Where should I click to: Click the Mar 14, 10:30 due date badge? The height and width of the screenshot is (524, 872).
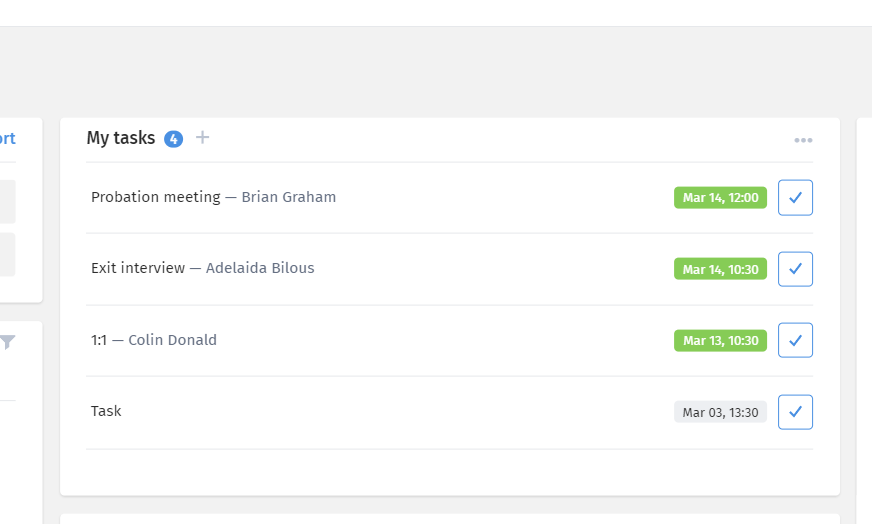(720, 269)
